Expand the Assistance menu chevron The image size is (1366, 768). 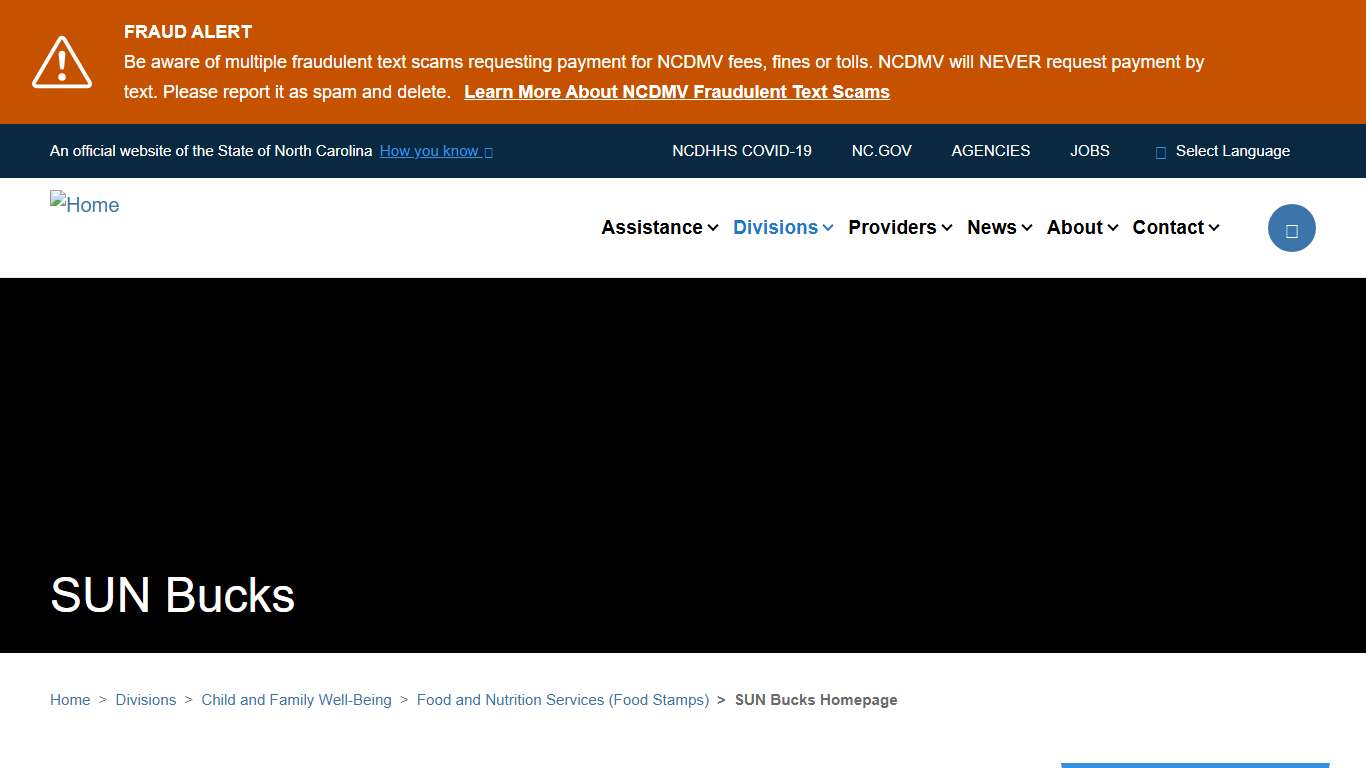coord(713,228)
